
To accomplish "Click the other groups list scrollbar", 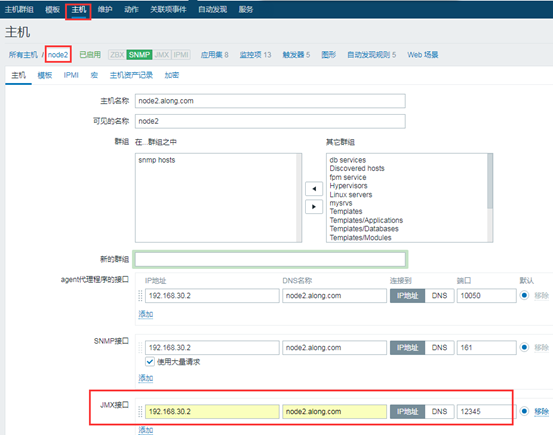I will click(490, 198).
